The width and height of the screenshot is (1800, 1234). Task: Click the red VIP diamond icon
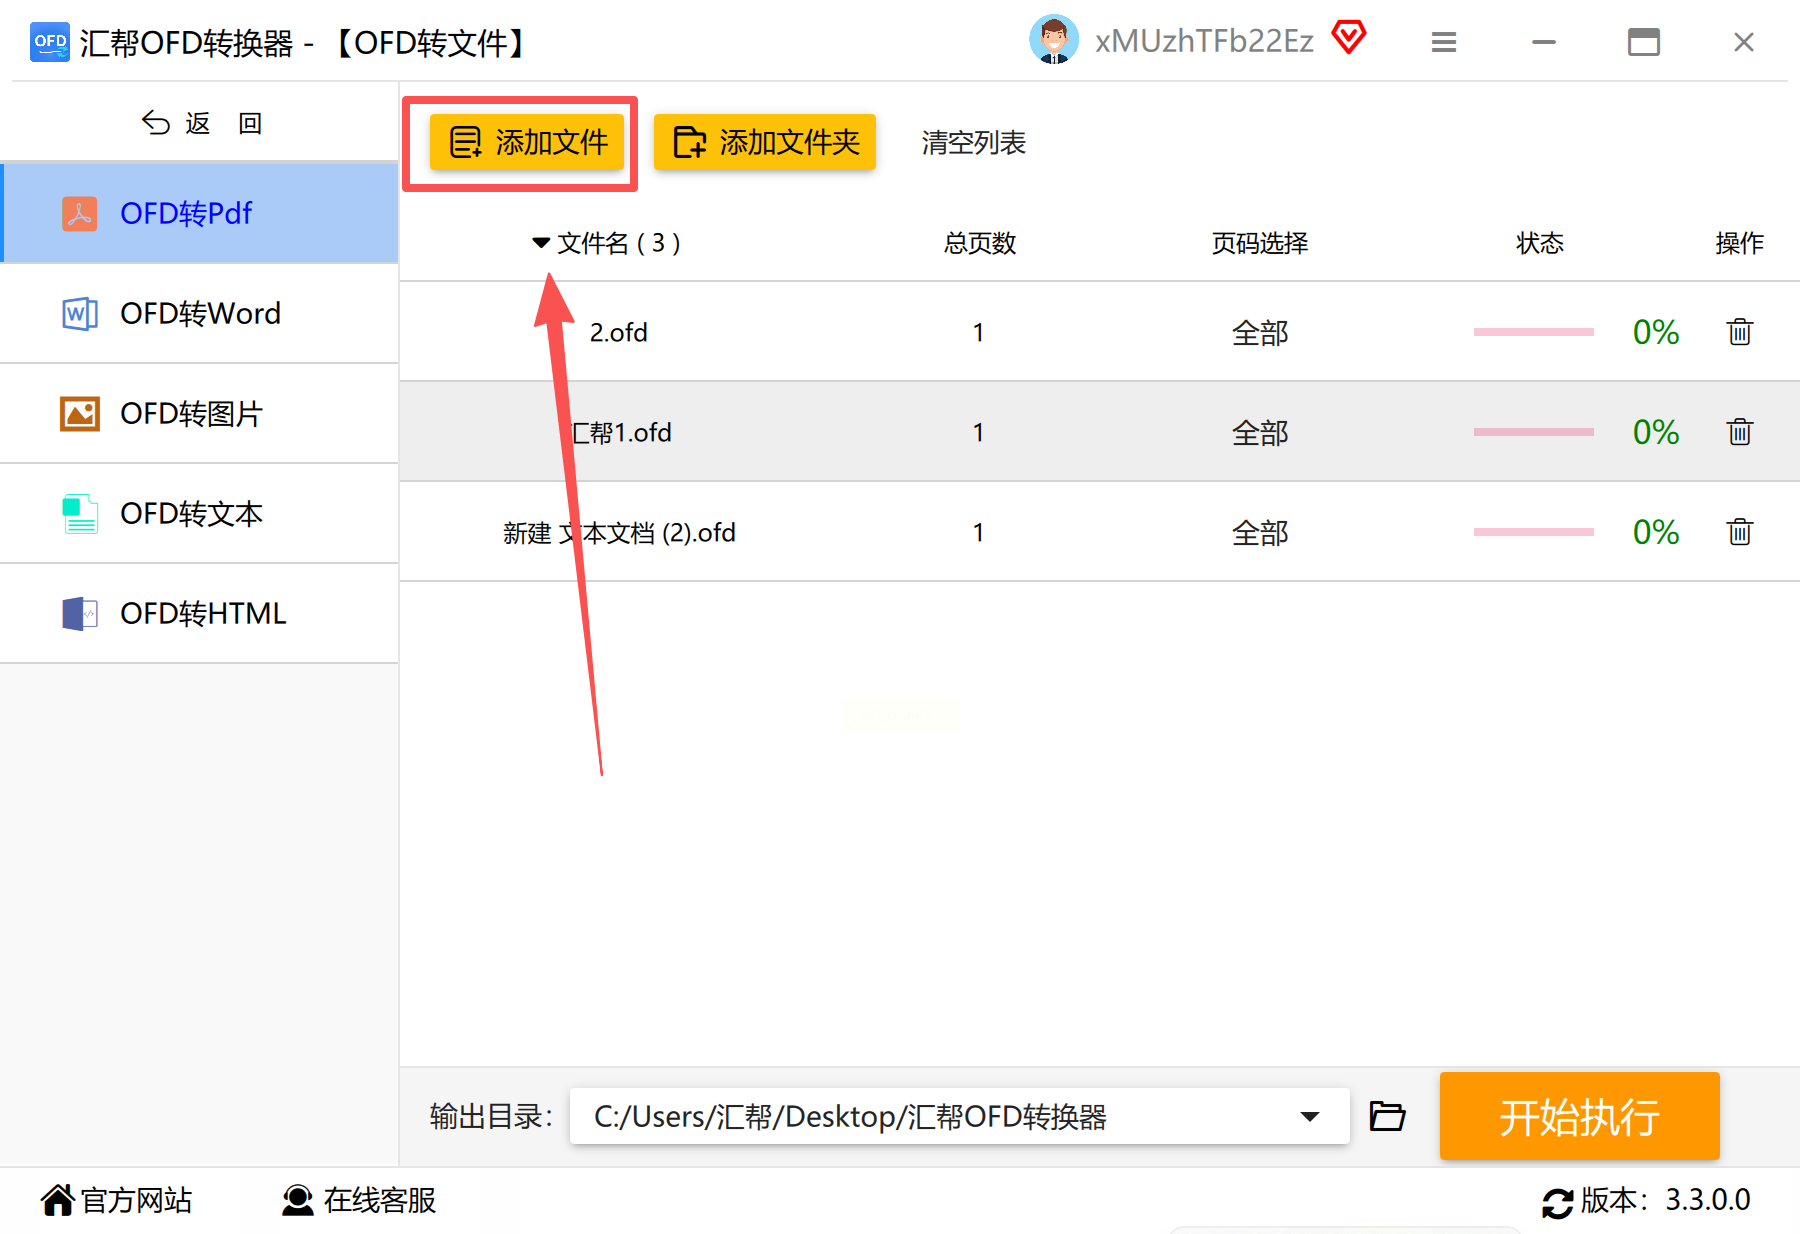[1348, 39]
